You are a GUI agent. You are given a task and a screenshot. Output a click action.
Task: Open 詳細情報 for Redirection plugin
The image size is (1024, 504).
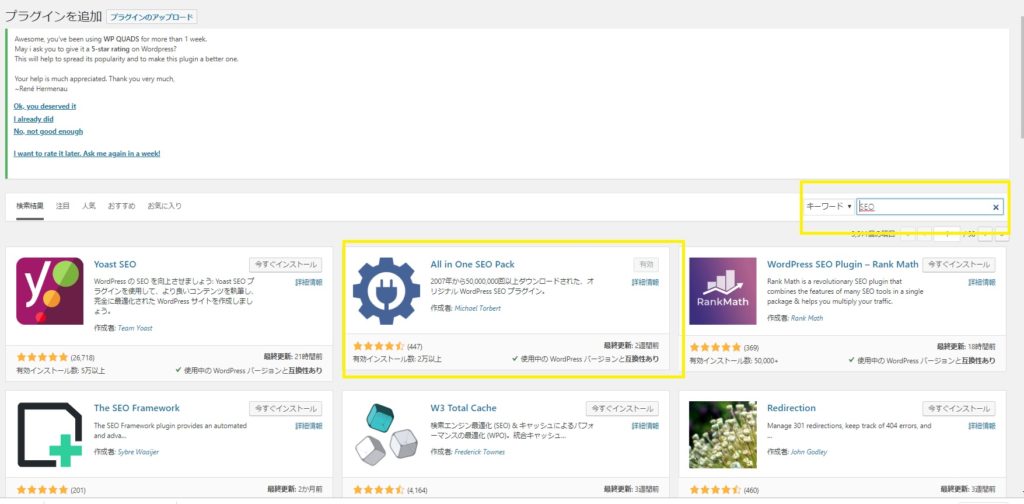[982, 426]
